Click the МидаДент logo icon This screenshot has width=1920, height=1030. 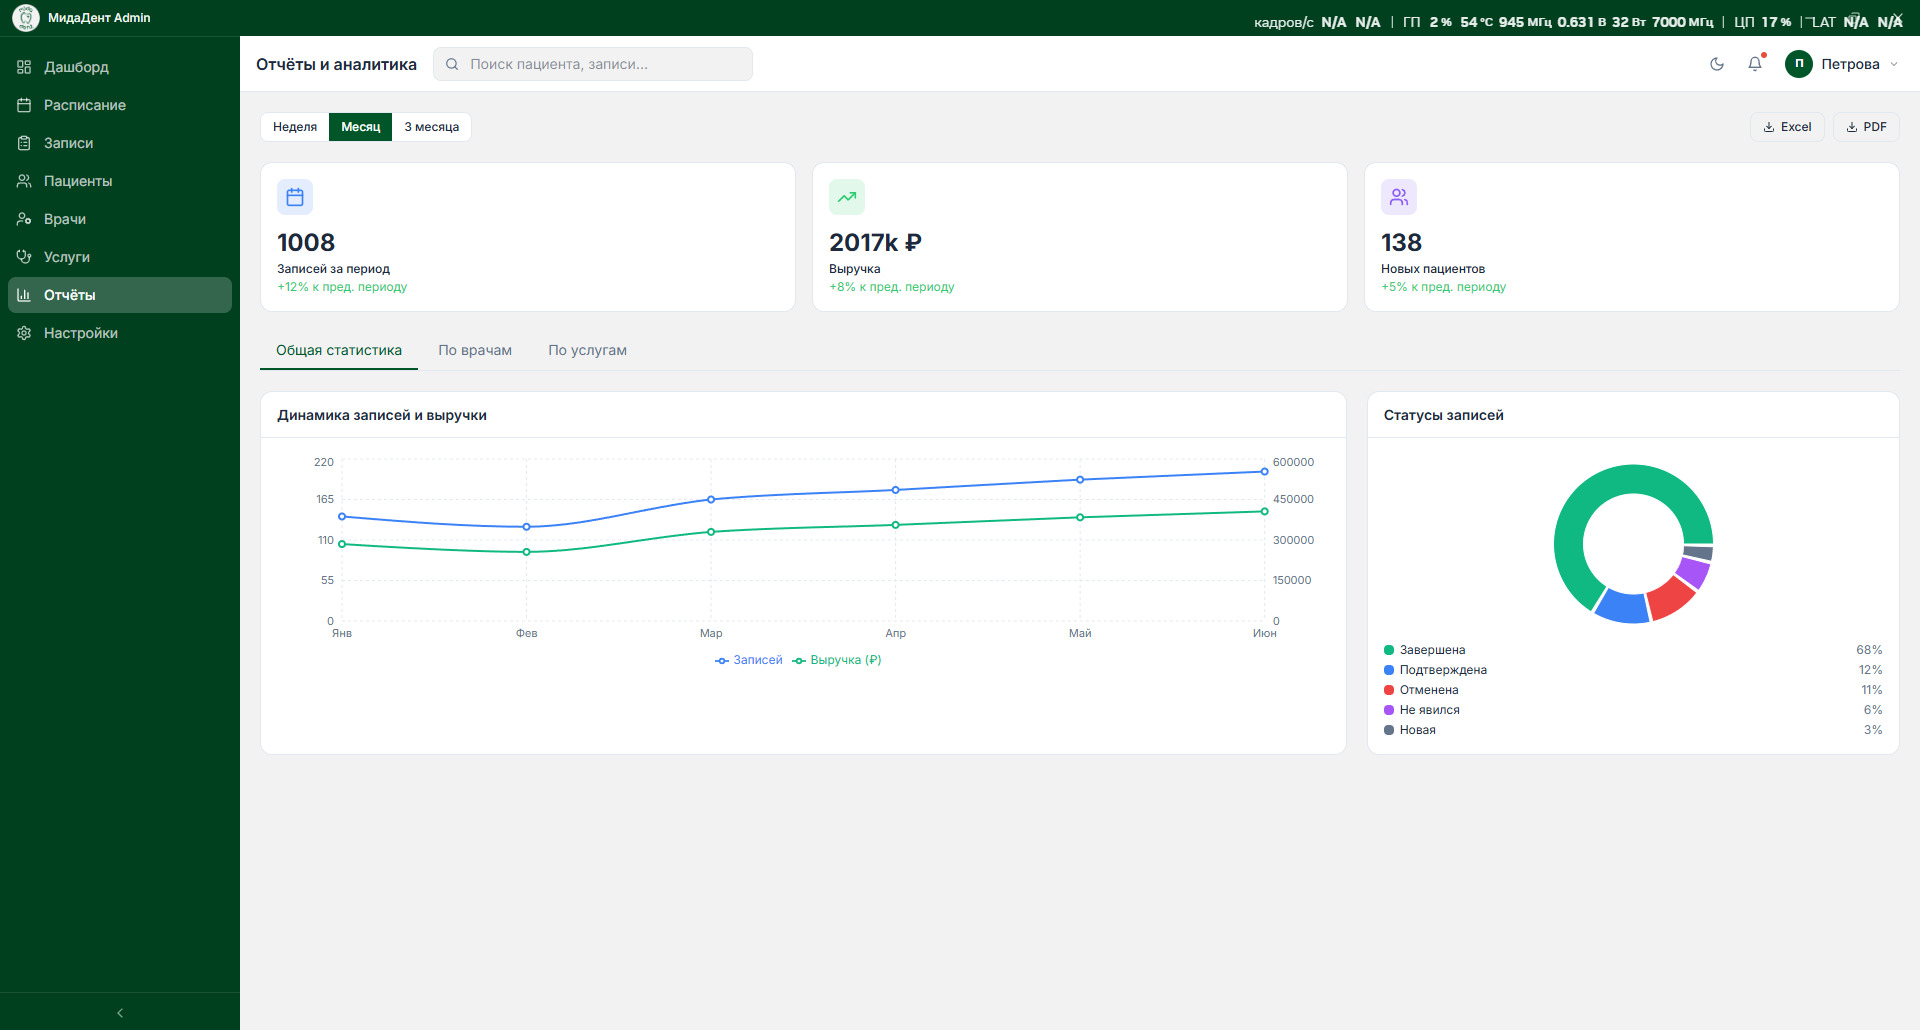pyautogui.click(x=26, y=18)
